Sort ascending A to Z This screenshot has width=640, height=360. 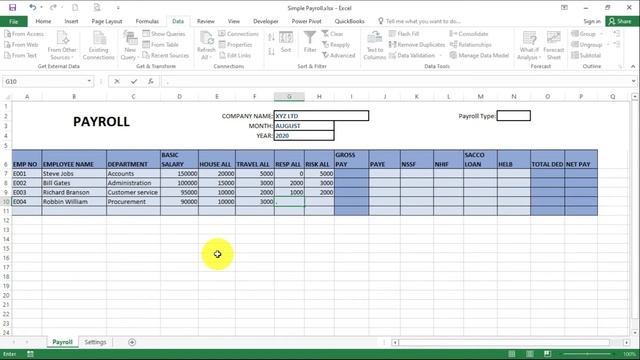271,38
